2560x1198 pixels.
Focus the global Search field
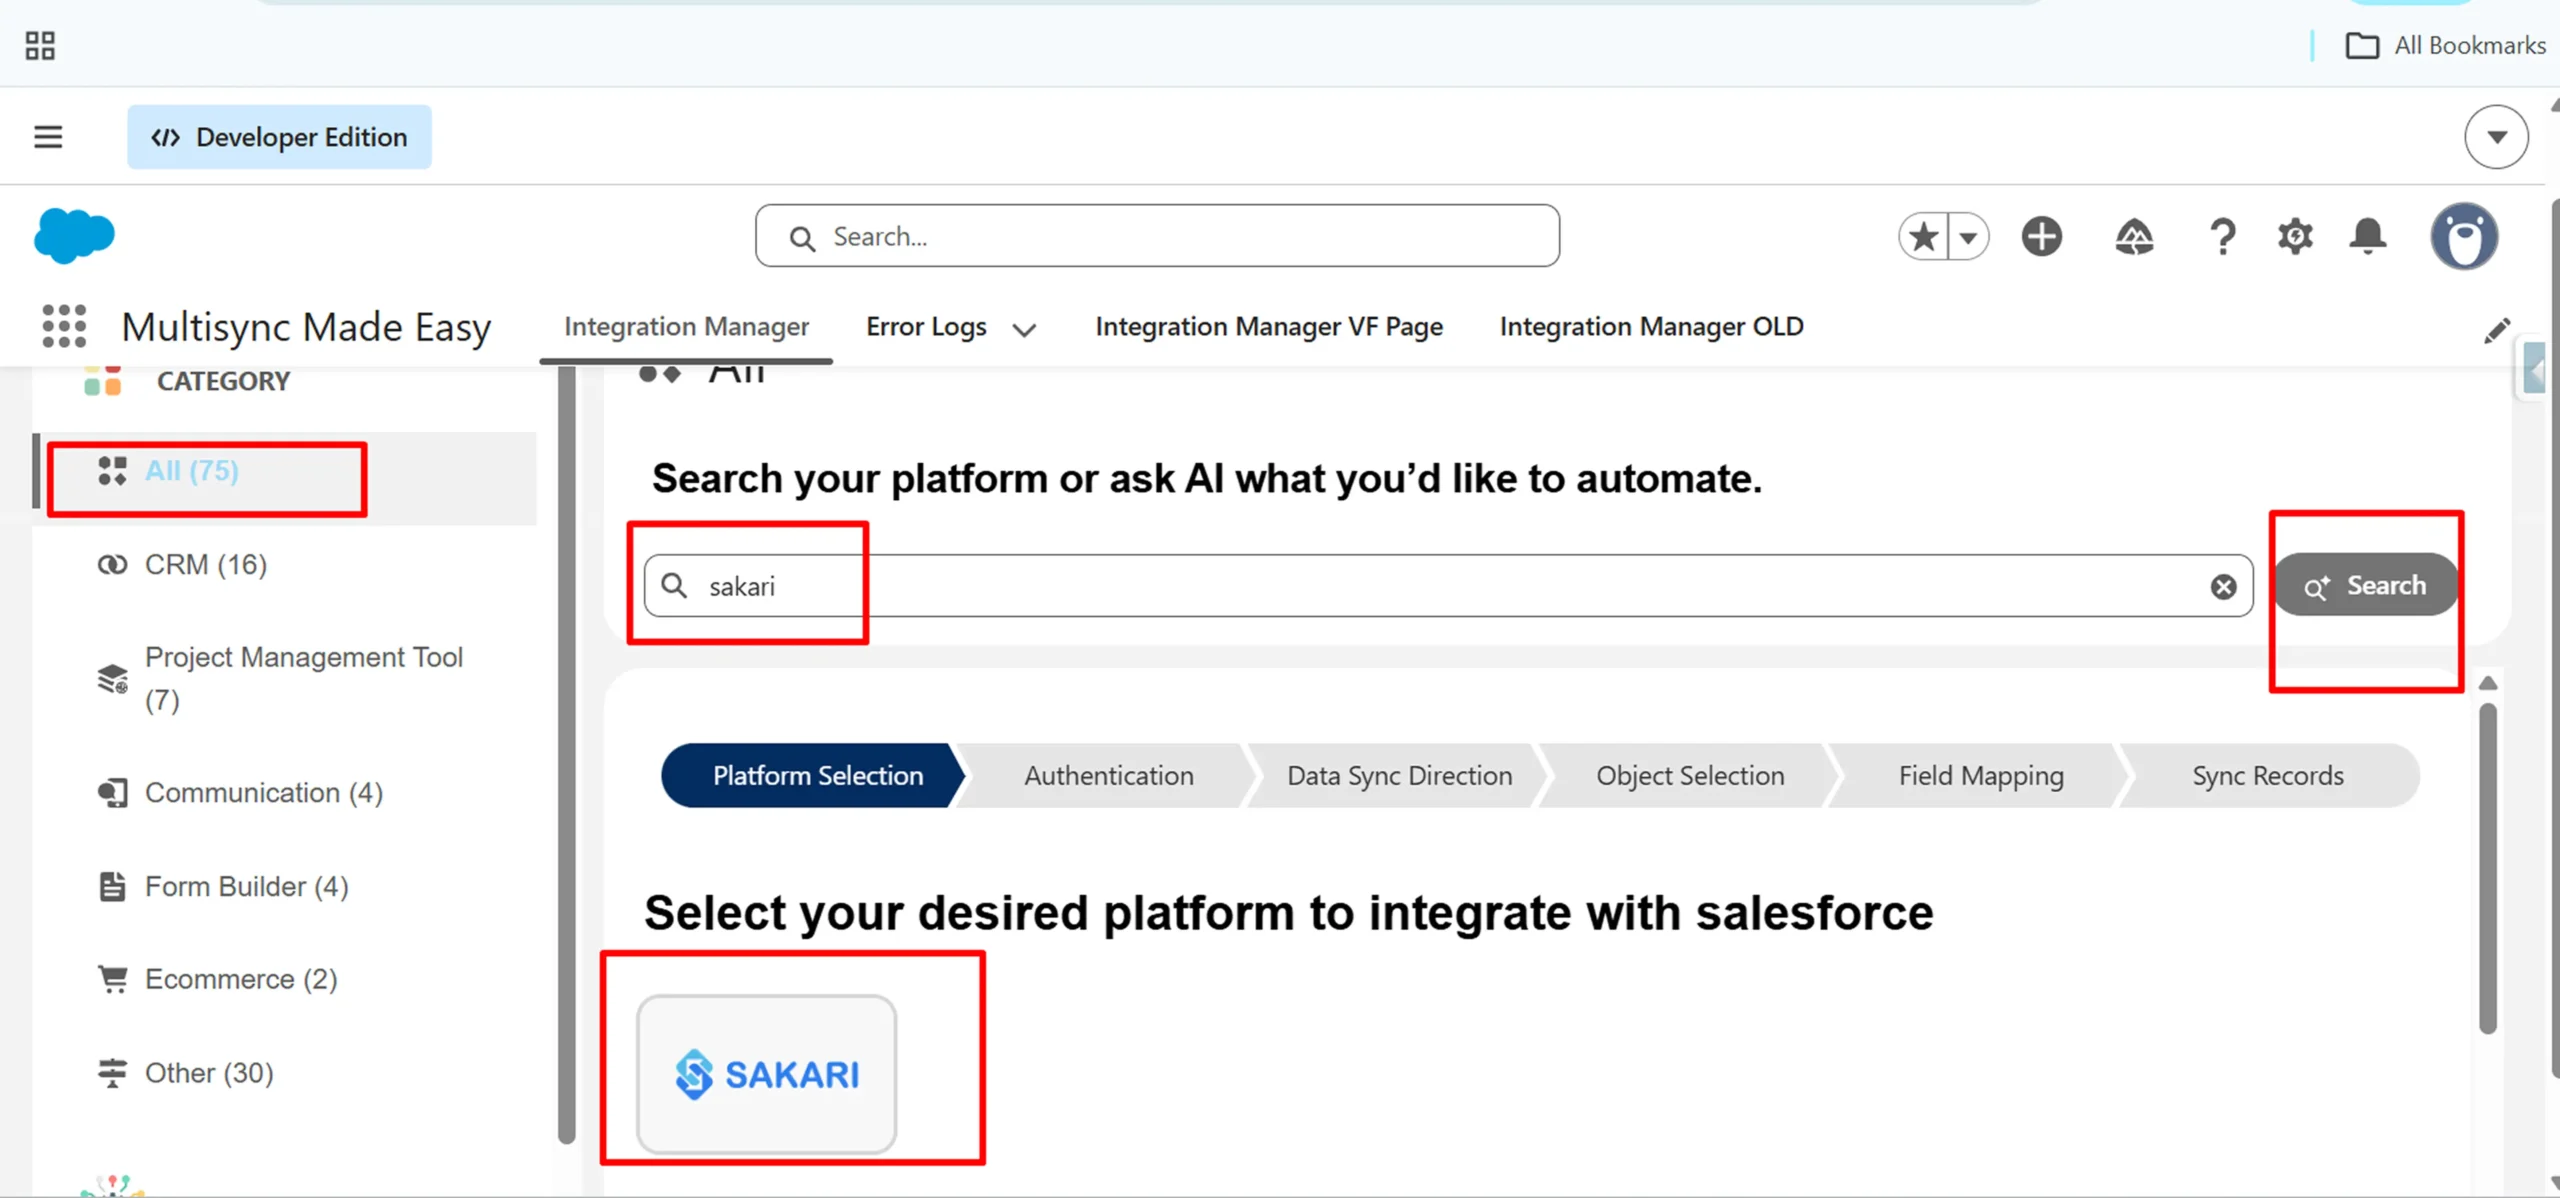coord(1157,236)
